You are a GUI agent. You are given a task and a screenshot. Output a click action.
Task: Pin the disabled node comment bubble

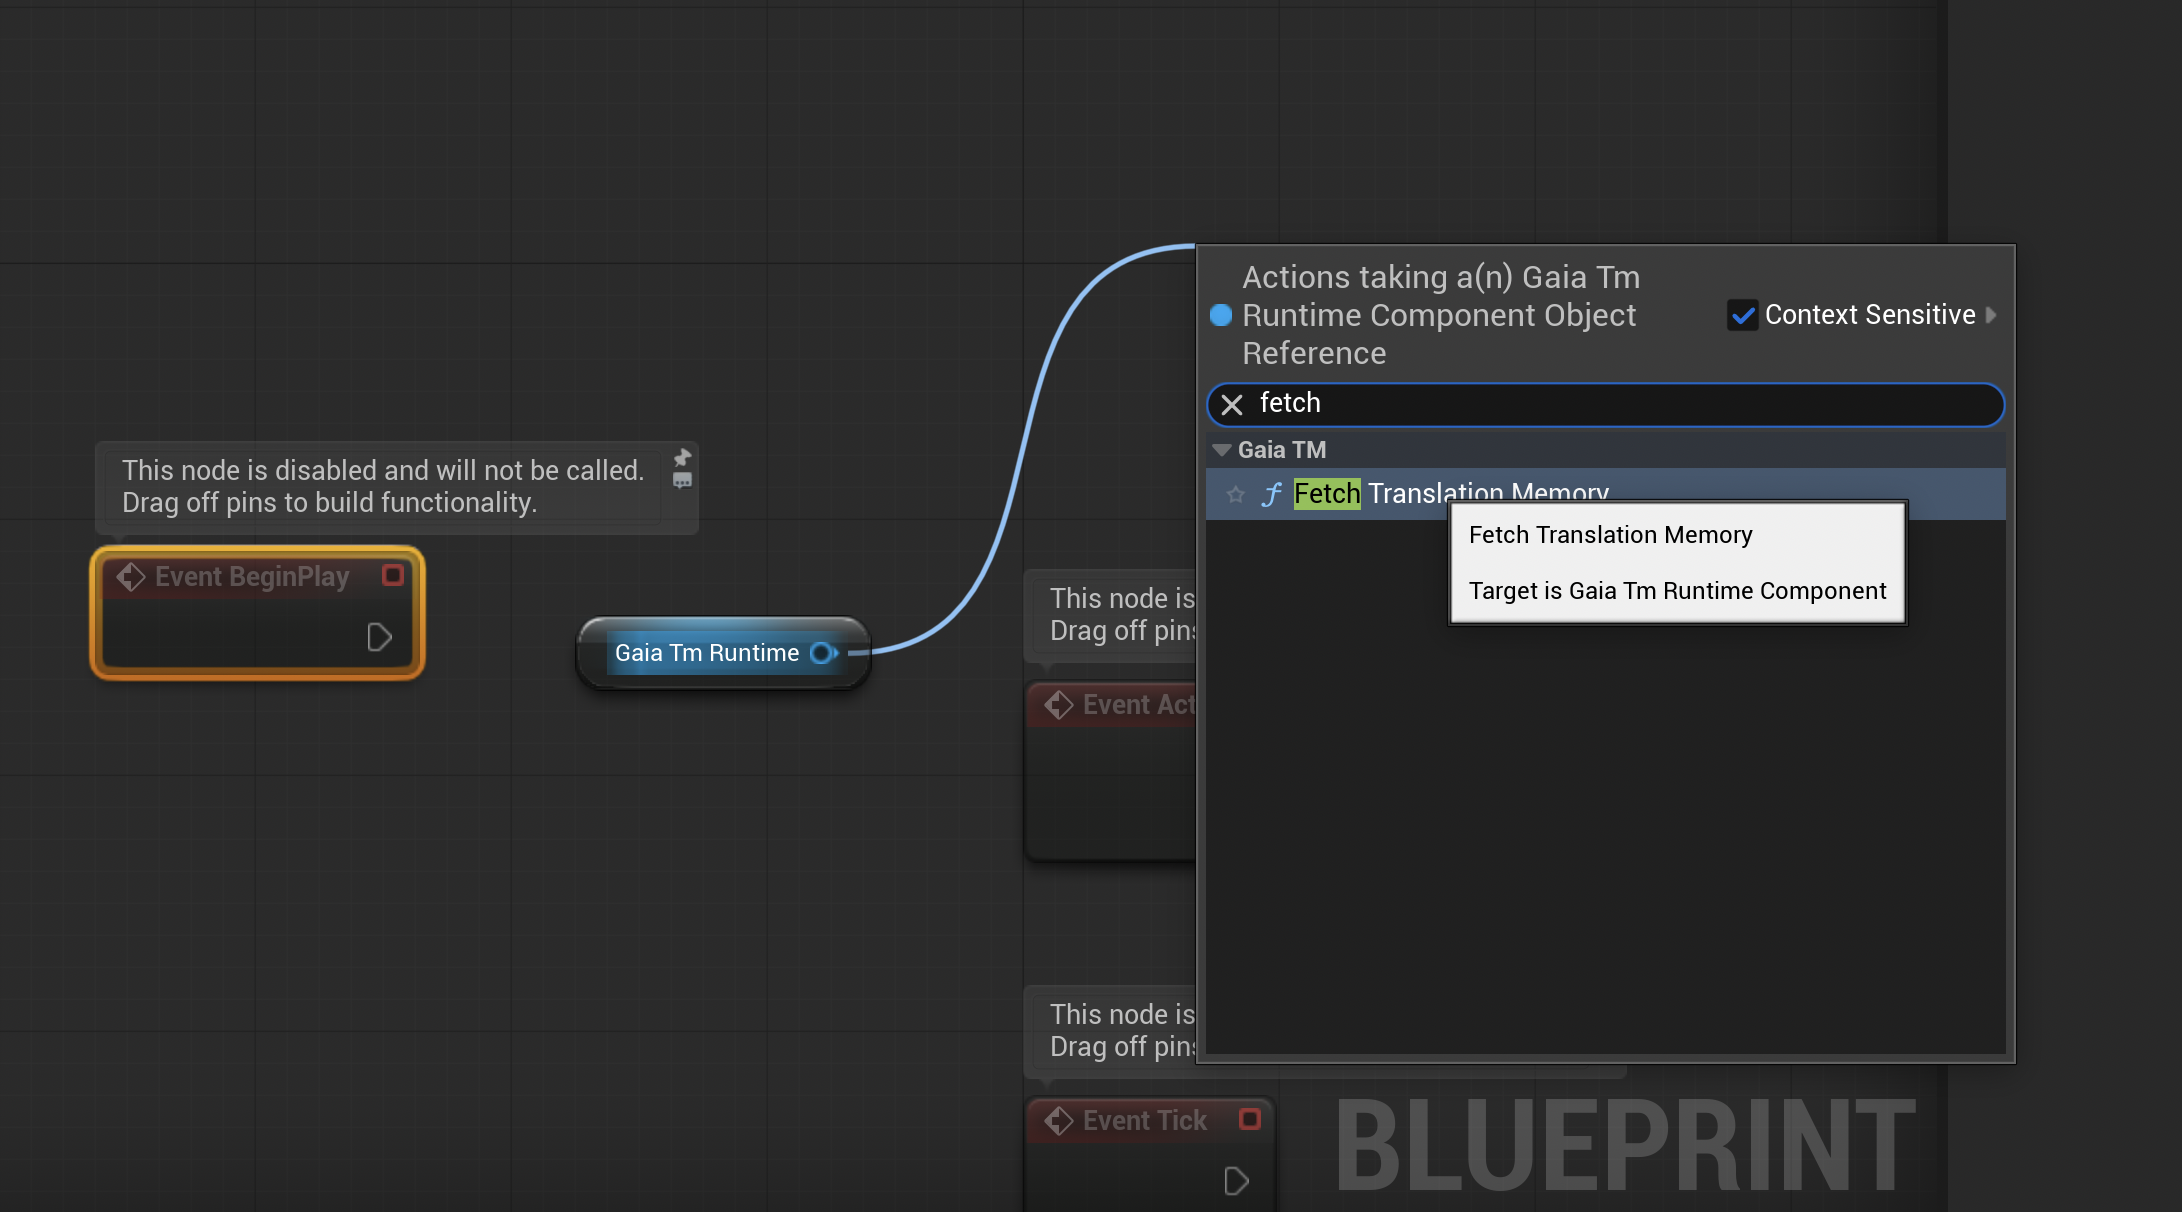[683, 457]
